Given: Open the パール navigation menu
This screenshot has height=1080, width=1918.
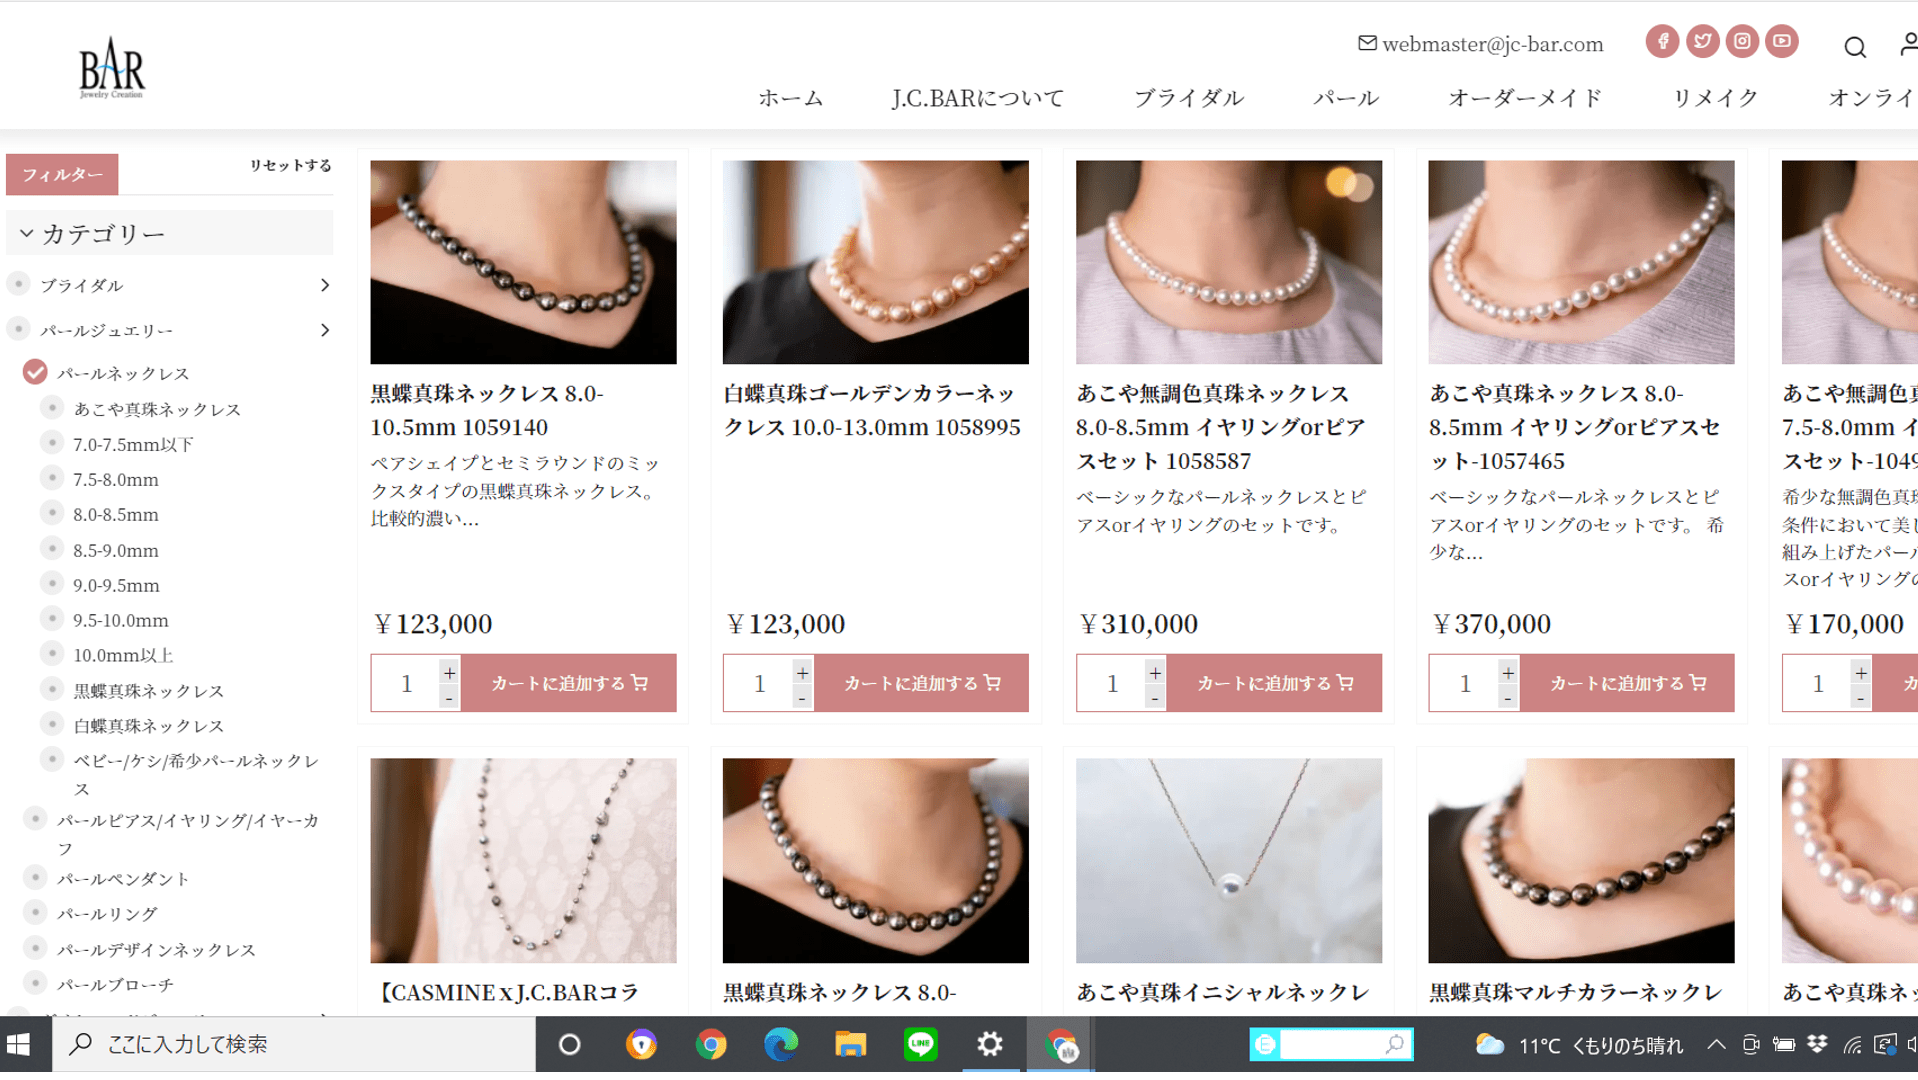Looking at the screenshot, I should coord(1346,98).
